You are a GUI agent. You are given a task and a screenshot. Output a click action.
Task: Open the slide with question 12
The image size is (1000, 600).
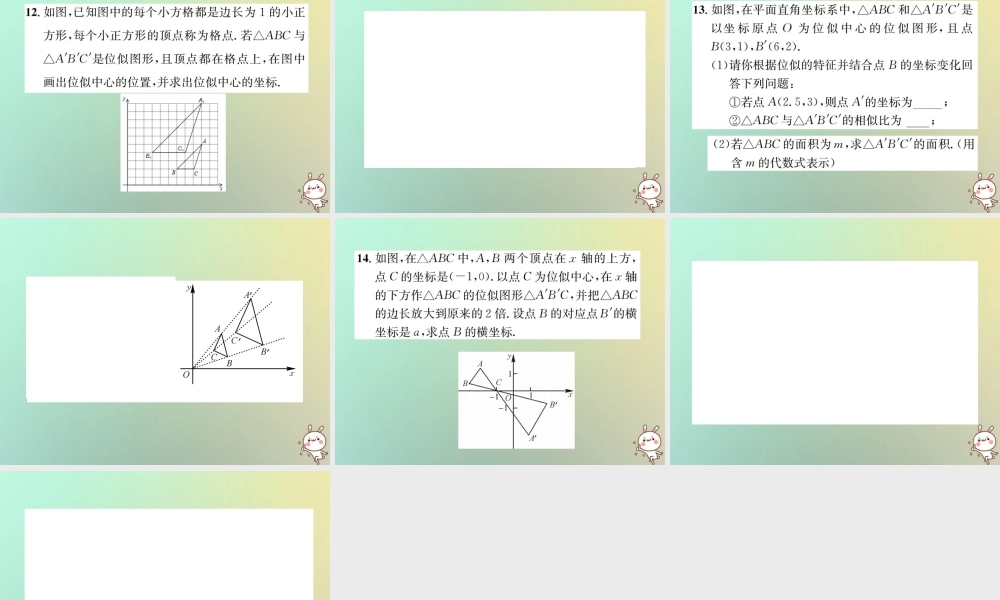(x=165, y=106)
